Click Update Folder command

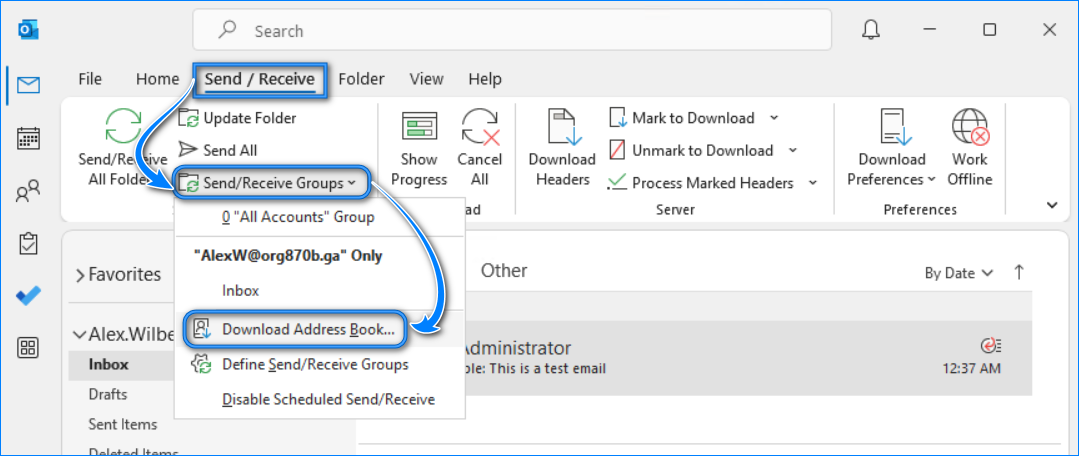(x=237, y=118)
